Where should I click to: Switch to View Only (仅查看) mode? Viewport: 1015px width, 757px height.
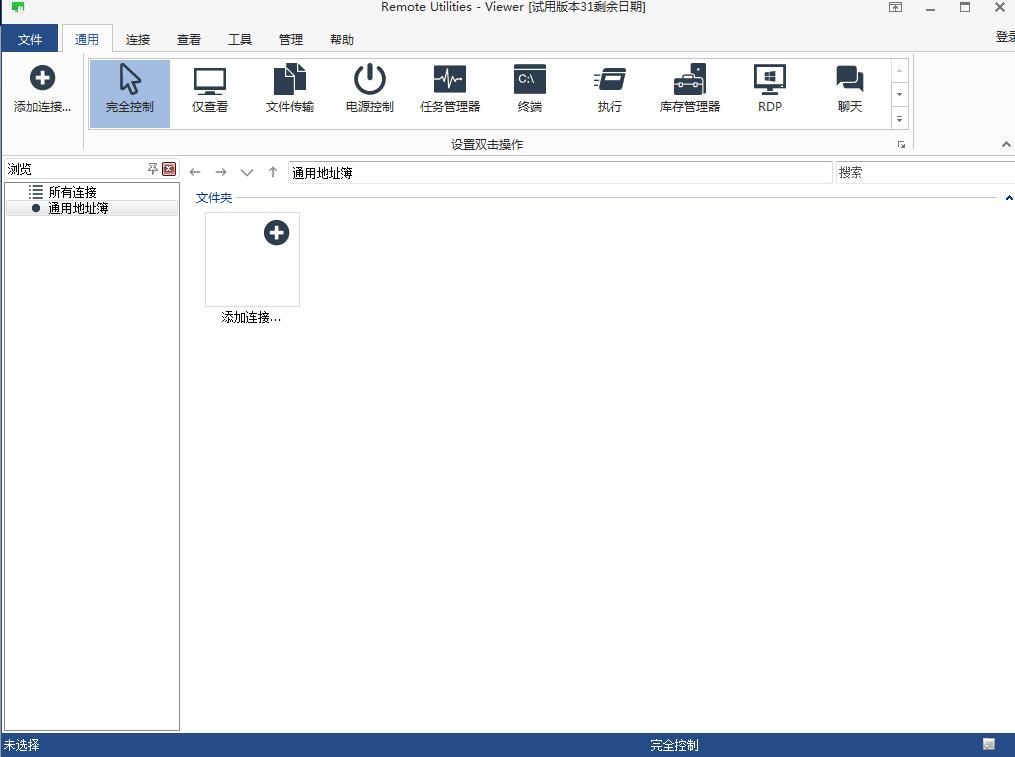tap(209, 90)
